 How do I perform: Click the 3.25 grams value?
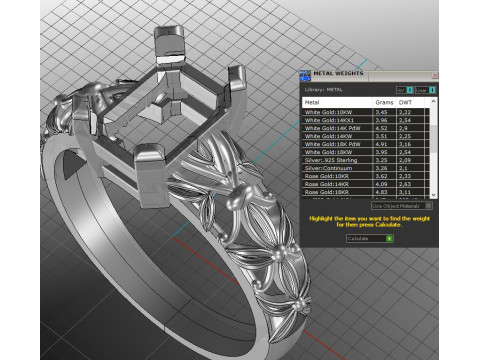[381, 160]
